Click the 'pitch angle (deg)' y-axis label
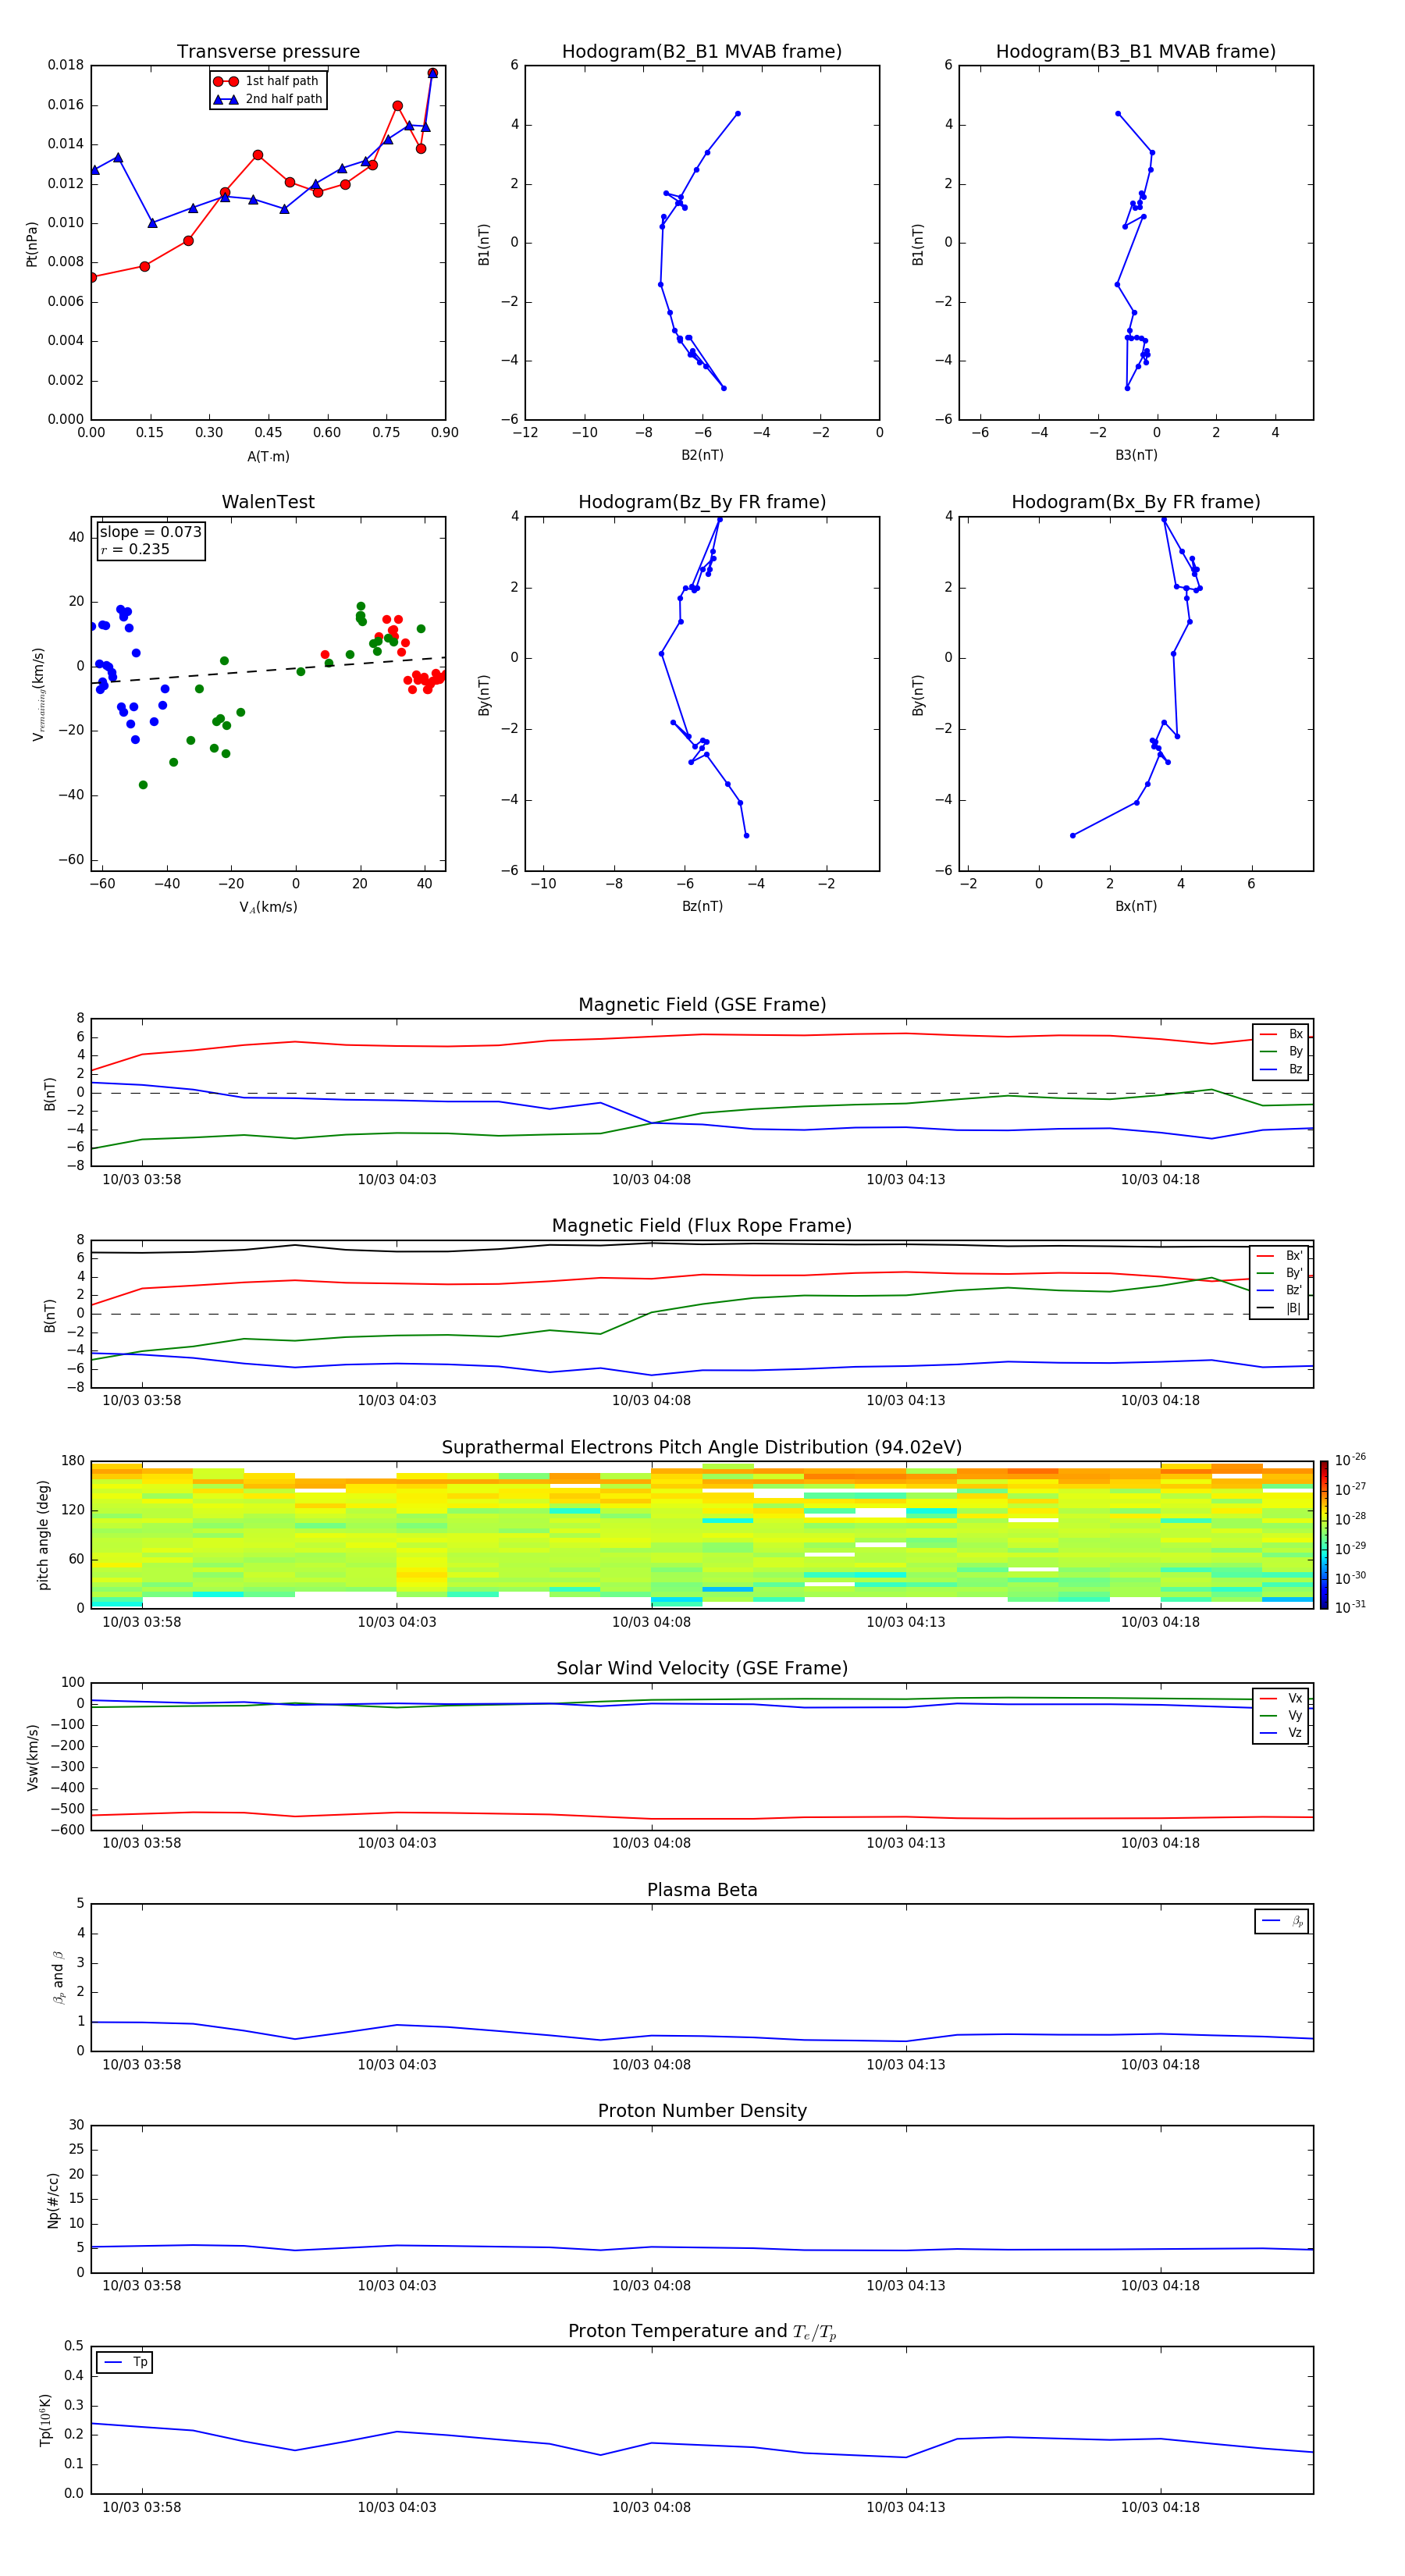The image size is (1405, 2576). 43,1535
